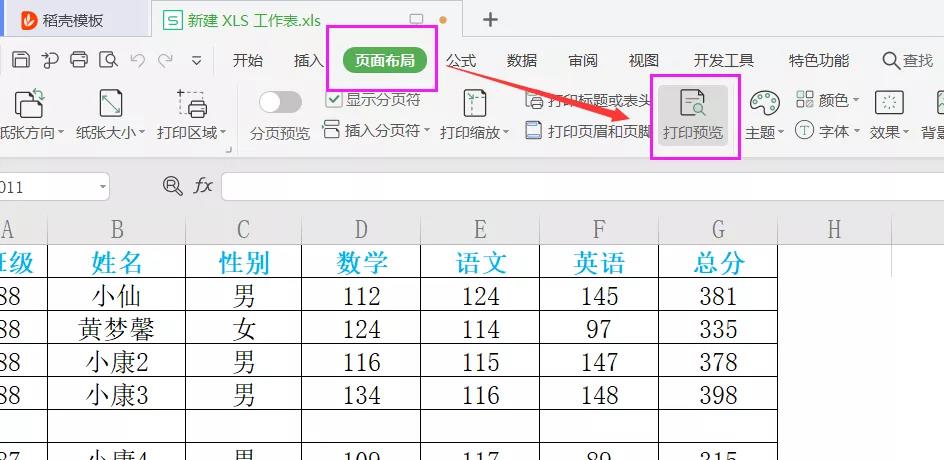Open the 特色功能 ribbon tab

click(x=819, y=60)
